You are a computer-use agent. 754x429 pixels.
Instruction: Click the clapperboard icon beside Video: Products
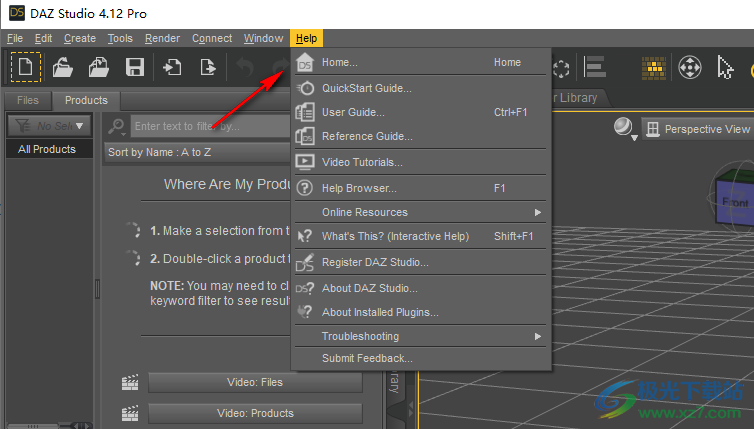130,413
